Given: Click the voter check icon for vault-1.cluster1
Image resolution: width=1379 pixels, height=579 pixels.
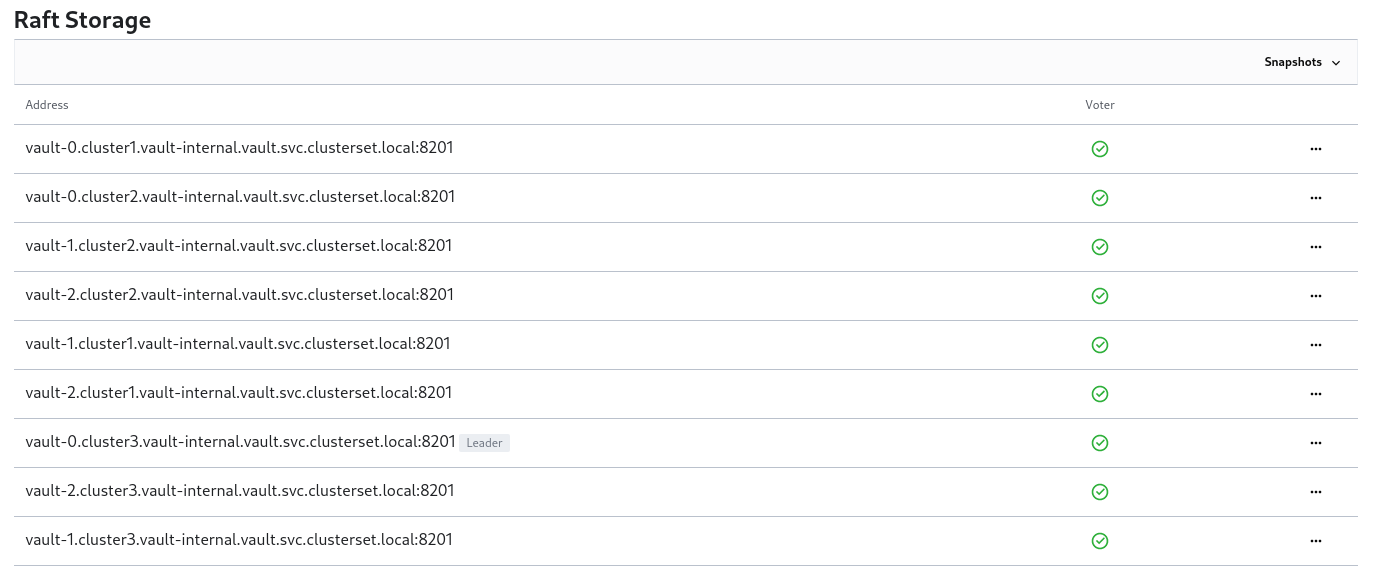Looking at the screenshot, I should pos(1100,345).
